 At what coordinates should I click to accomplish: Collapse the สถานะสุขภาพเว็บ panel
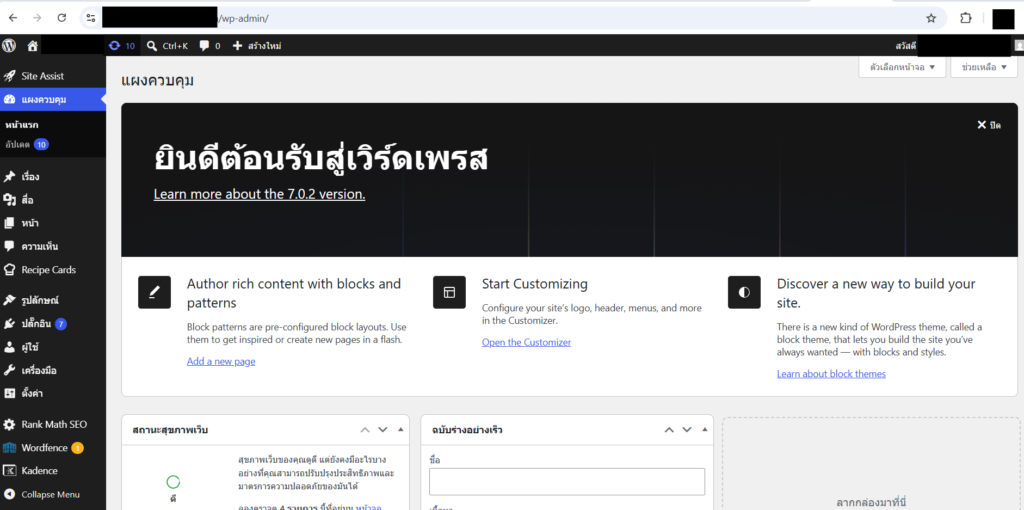coord(400,430)
